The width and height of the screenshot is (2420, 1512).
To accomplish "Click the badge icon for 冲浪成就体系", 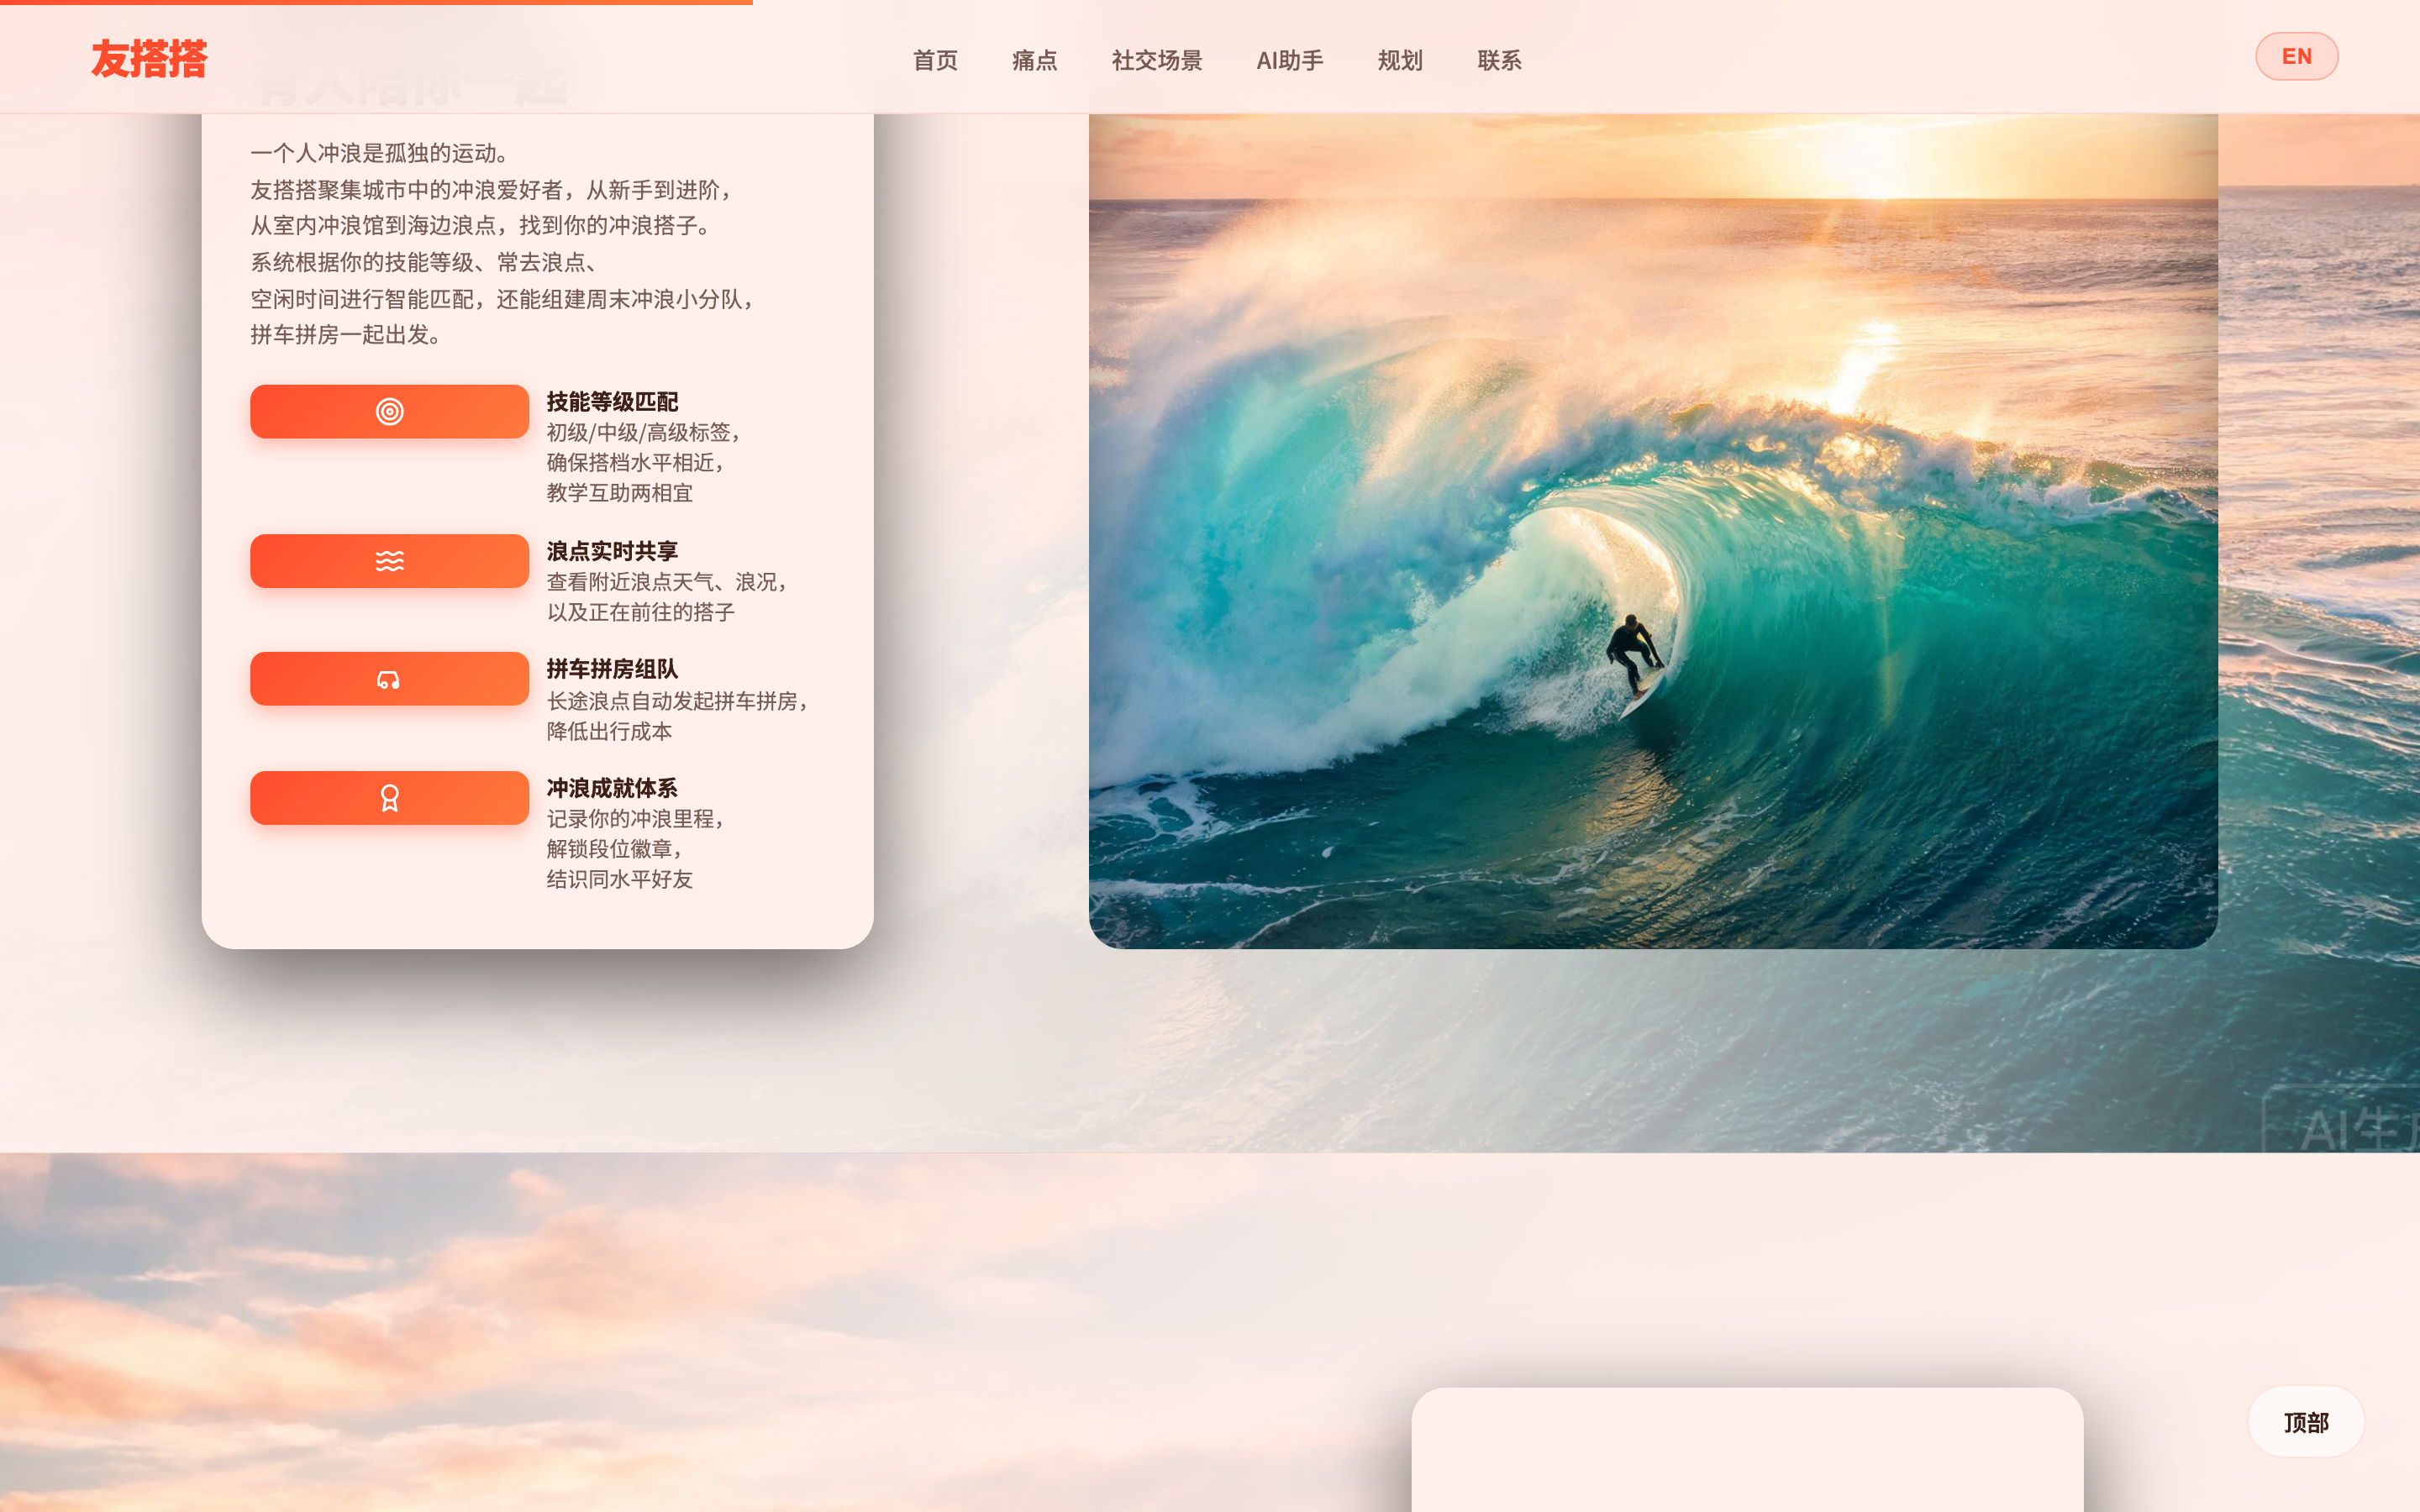I will pos(389,798).
